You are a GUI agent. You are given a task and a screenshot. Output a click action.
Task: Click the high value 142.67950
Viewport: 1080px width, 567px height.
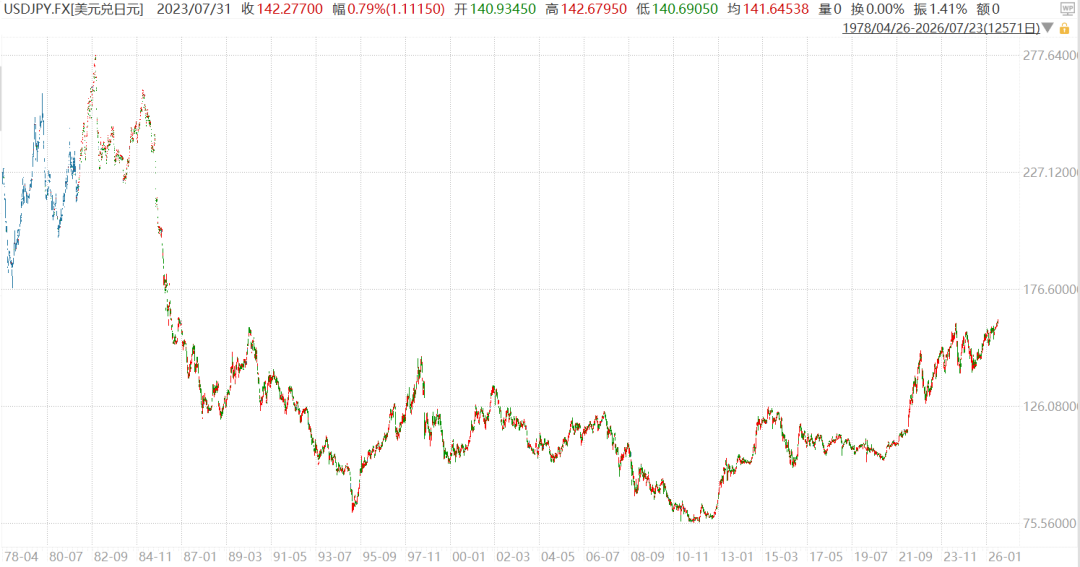coord(594,9)
